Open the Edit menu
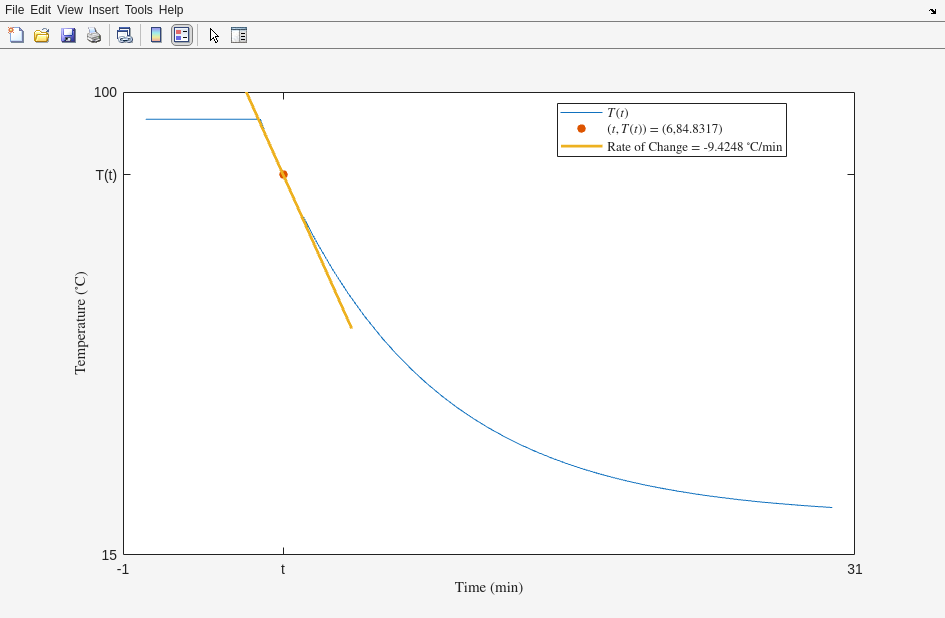 click(x=40, y=10)
